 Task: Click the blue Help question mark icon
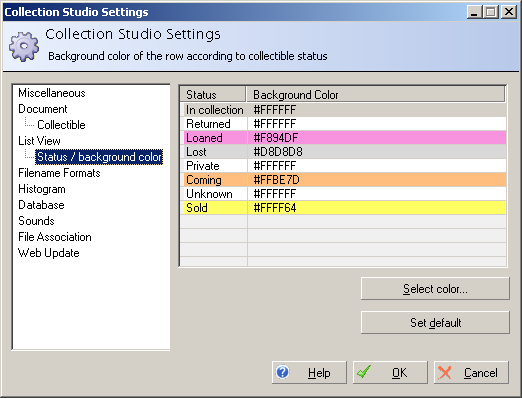tap(283, 372)
